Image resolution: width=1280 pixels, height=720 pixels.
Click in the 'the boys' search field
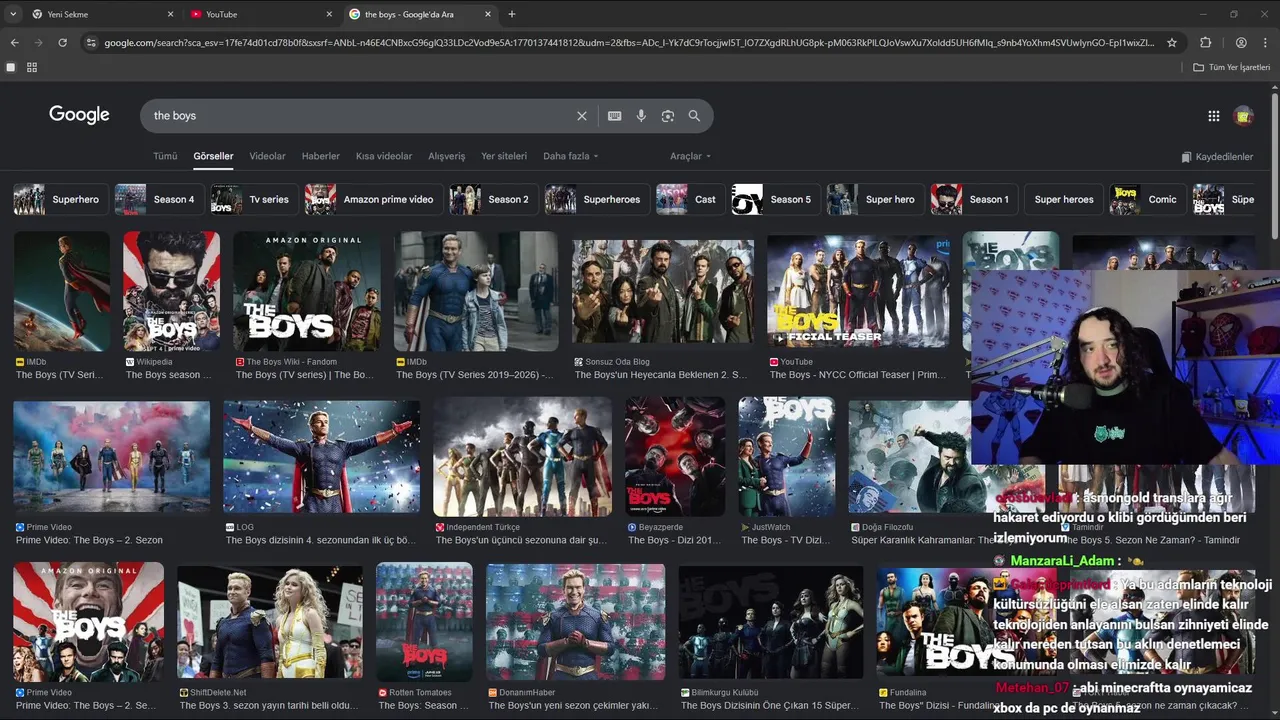click(360, 116)
